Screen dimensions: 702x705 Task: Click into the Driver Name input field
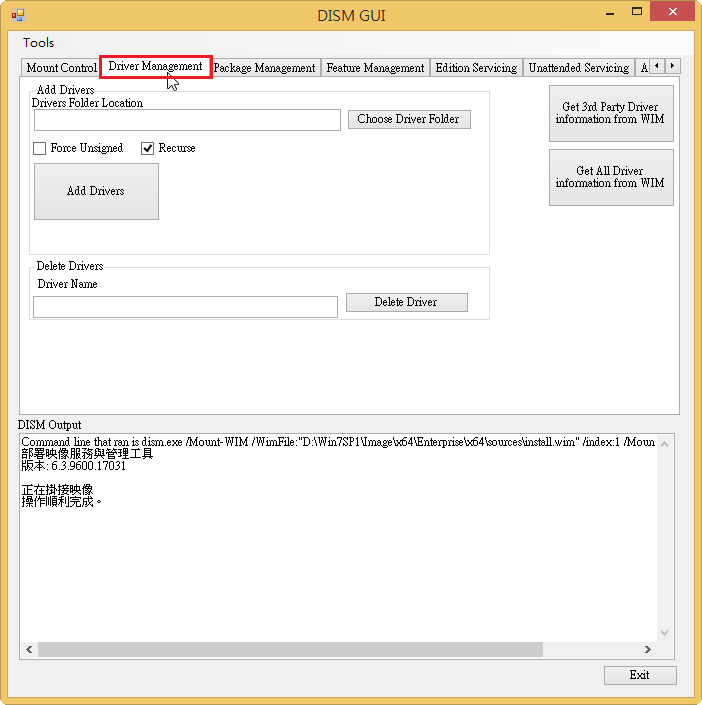tap(185, 307)
